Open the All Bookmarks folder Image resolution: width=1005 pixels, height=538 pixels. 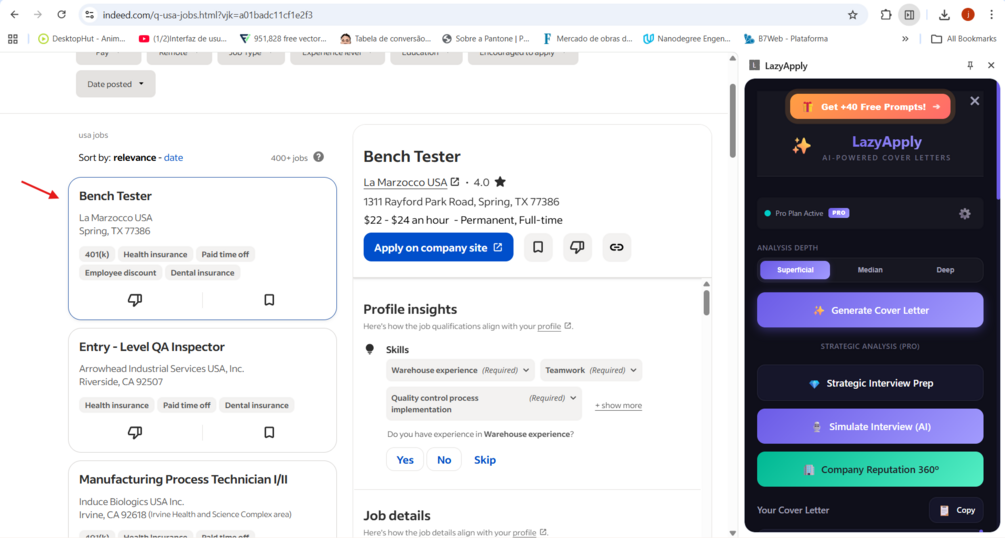(963, 39)
